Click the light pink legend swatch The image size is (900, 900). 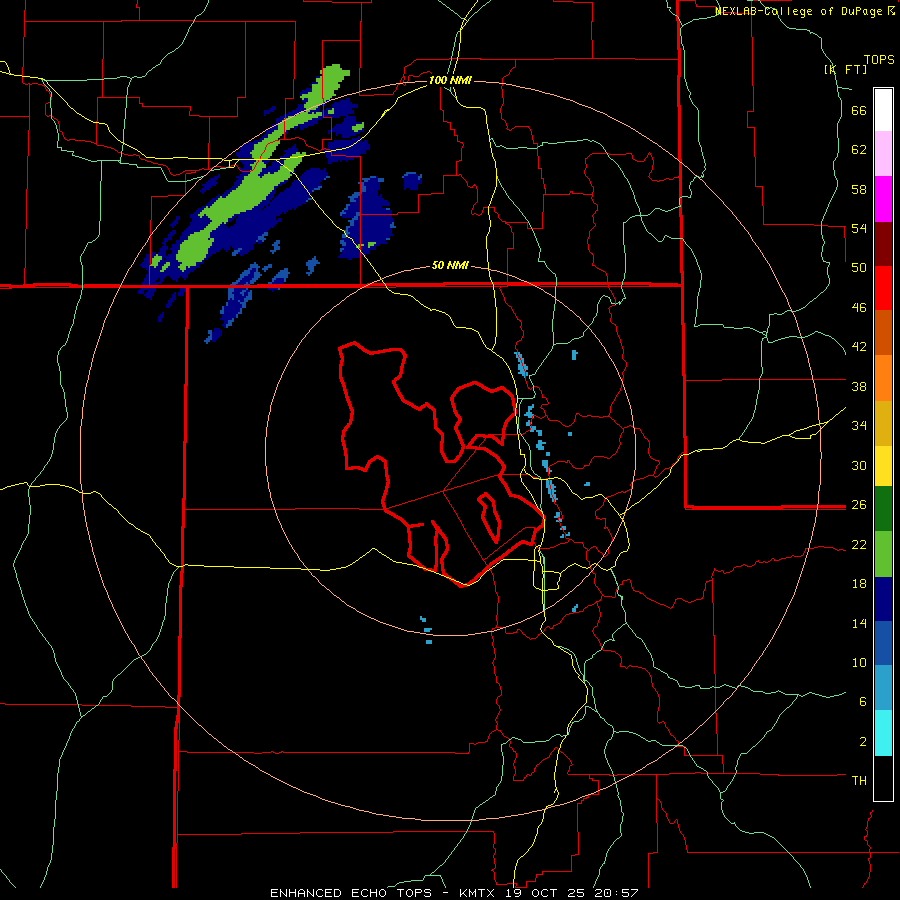click(883, 153)
